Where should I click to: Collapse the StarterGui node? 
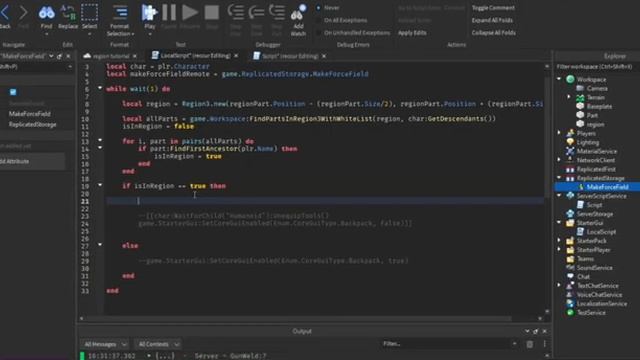click(x=559, y=222)
